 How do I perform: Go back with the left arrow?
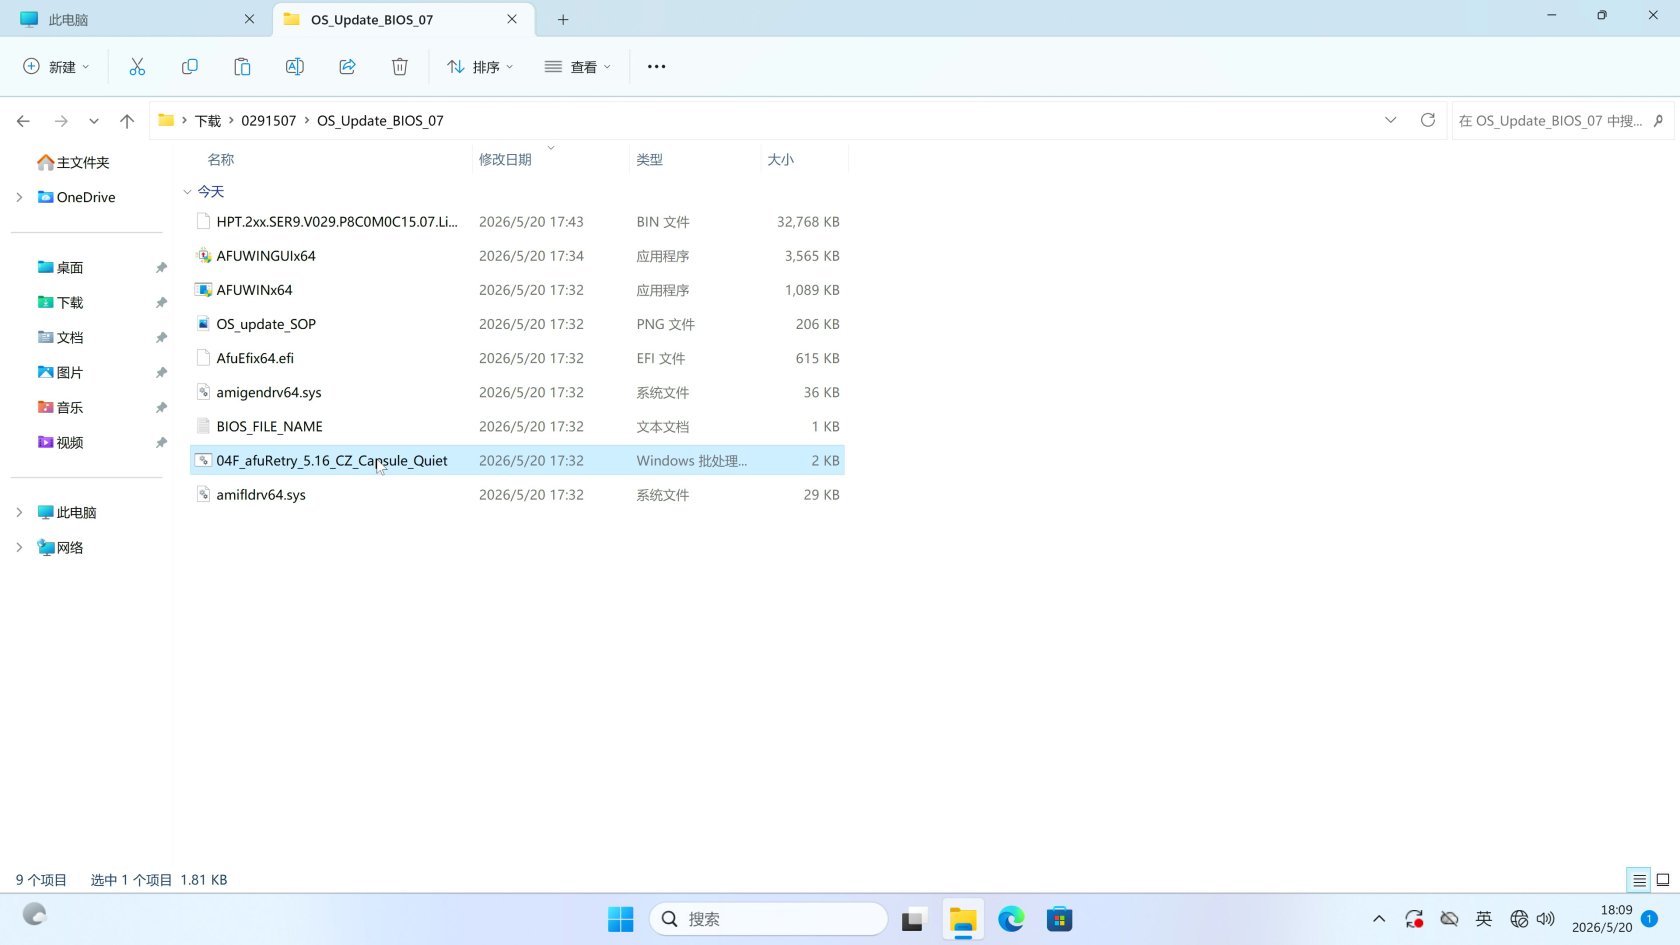coord(23,121)
